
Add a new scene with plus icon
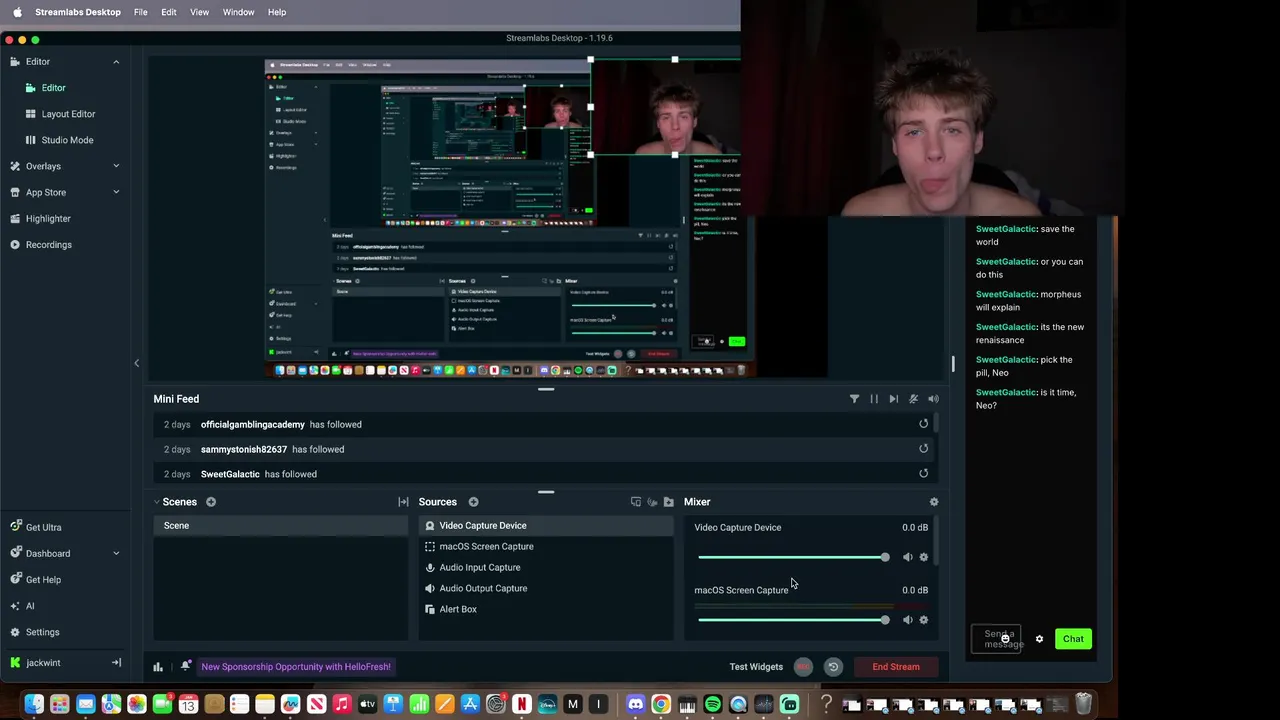(x=211, y=502)
